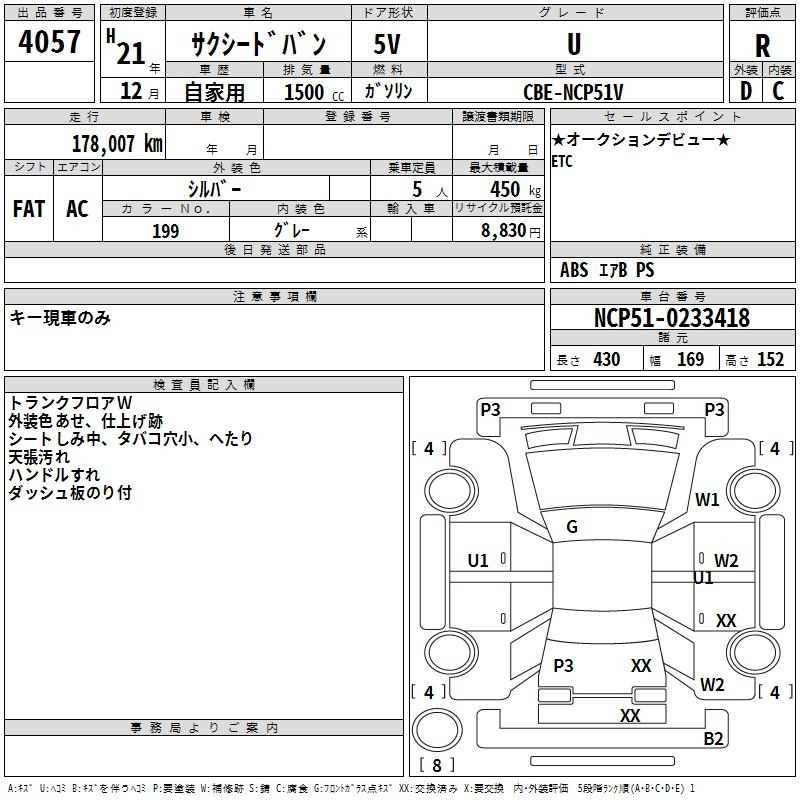Select the model code CBE-NCP51V
The width and height of the screenshot is (800, 800).
pos(573,92)
